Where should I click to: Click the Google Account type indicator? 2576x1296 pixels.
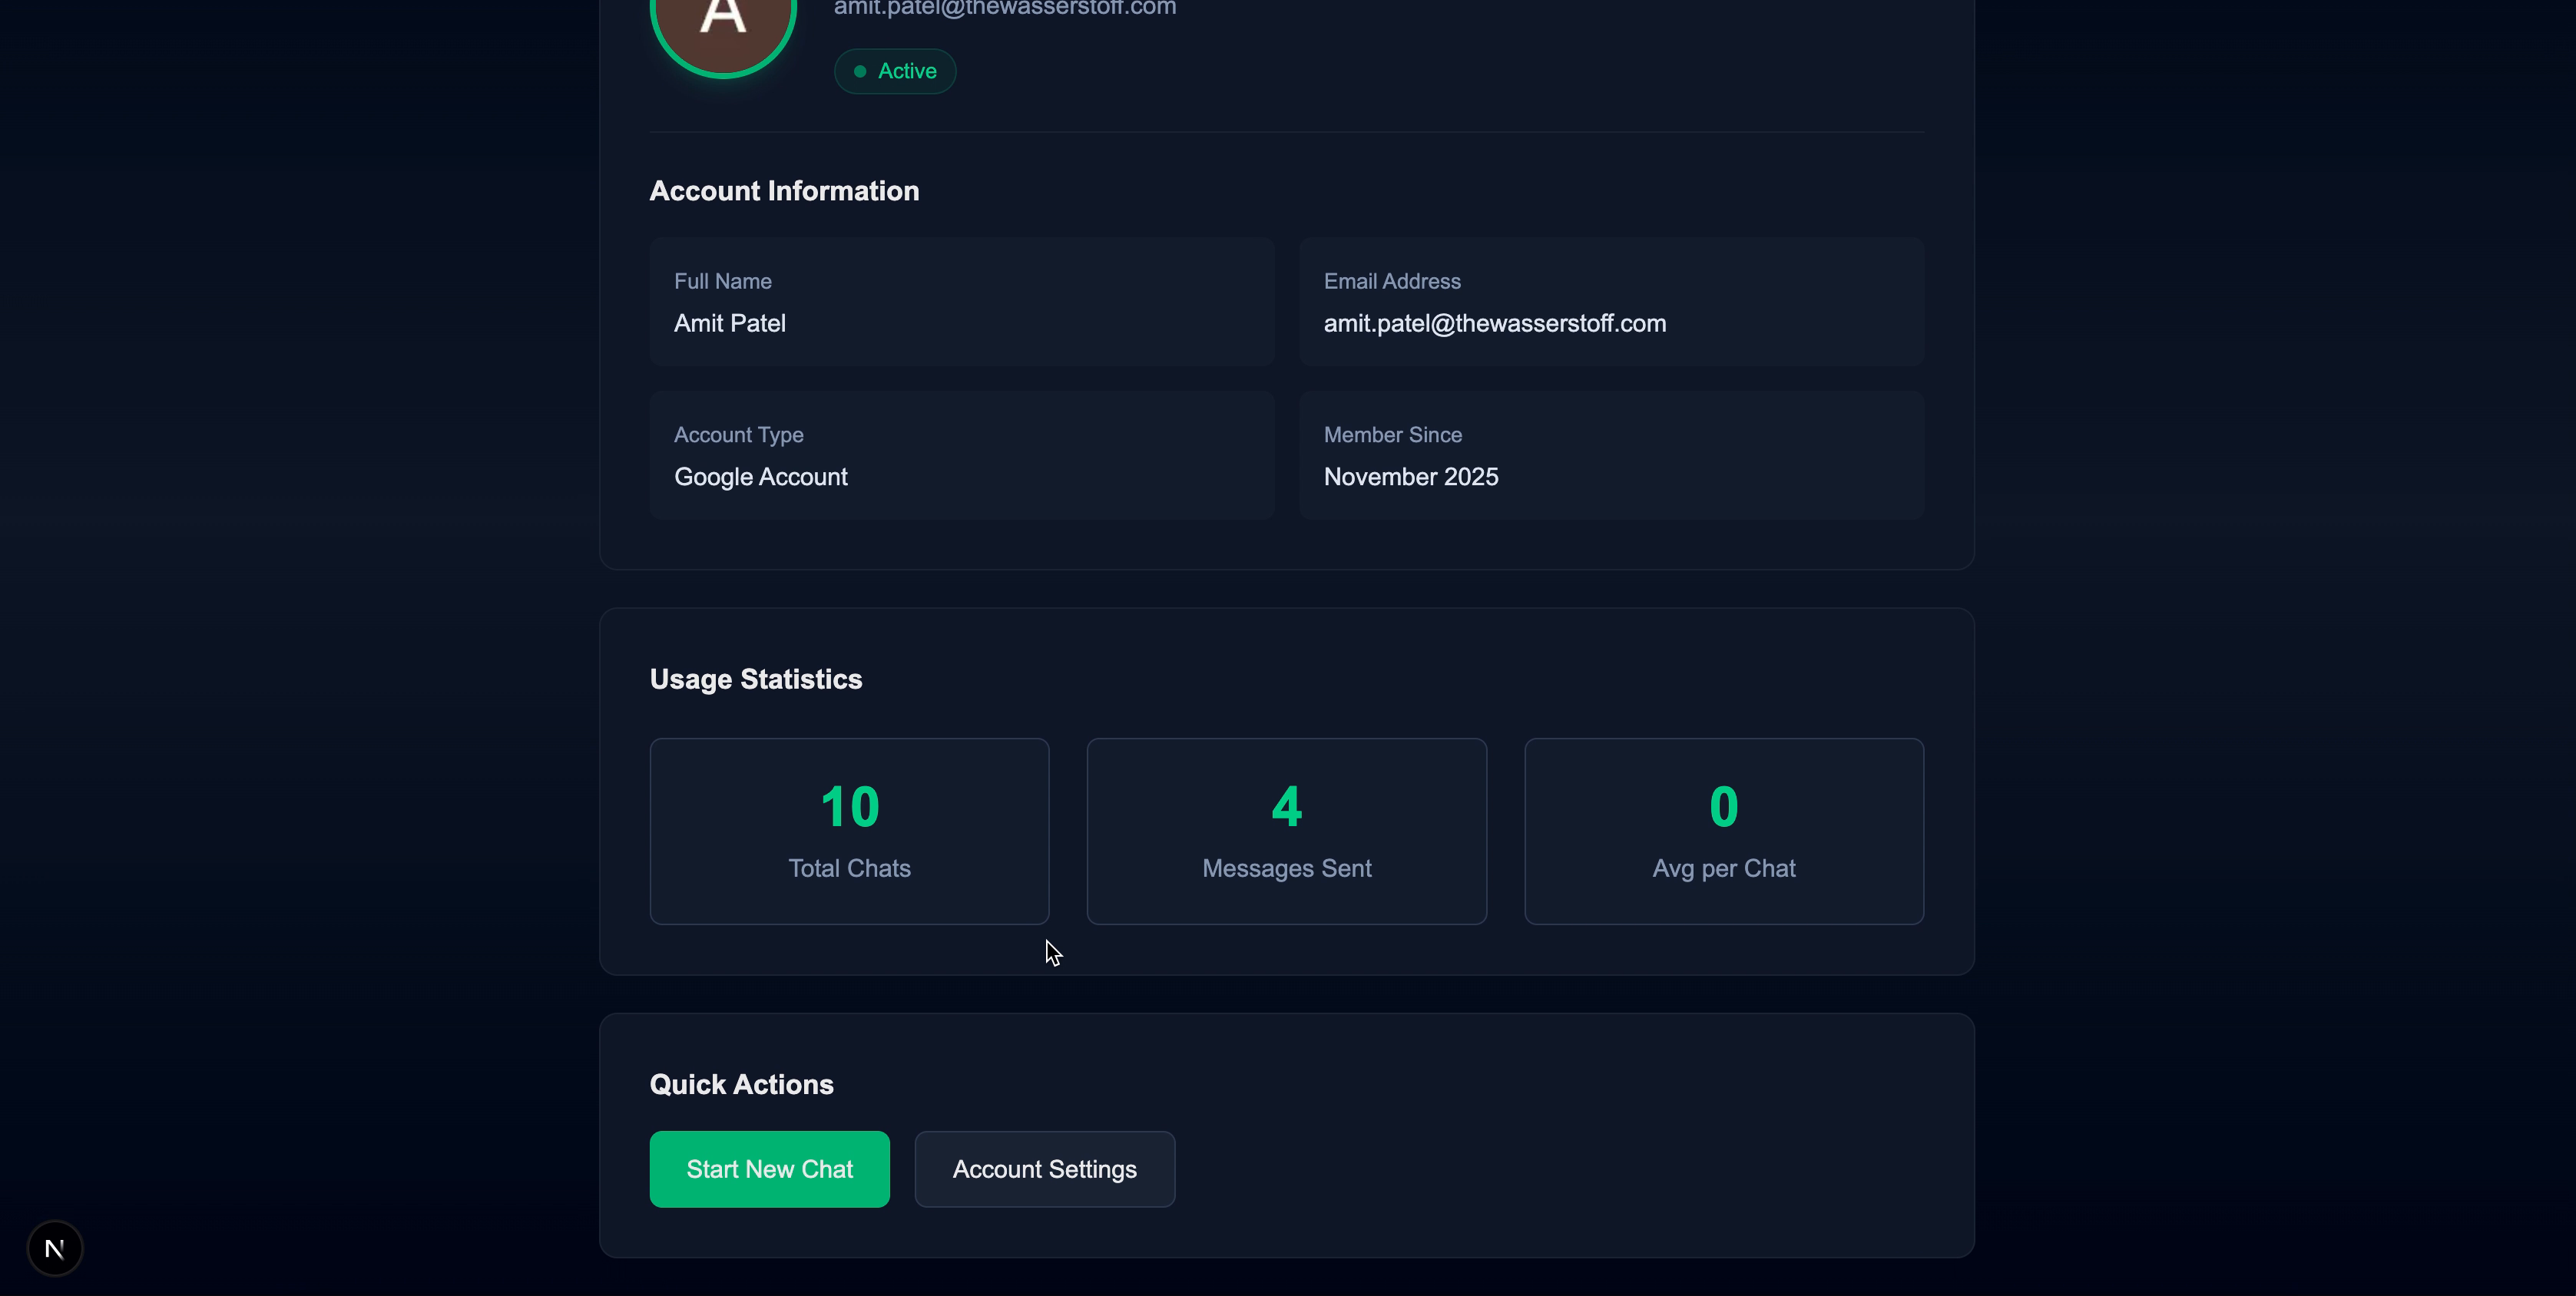(760, 477)
